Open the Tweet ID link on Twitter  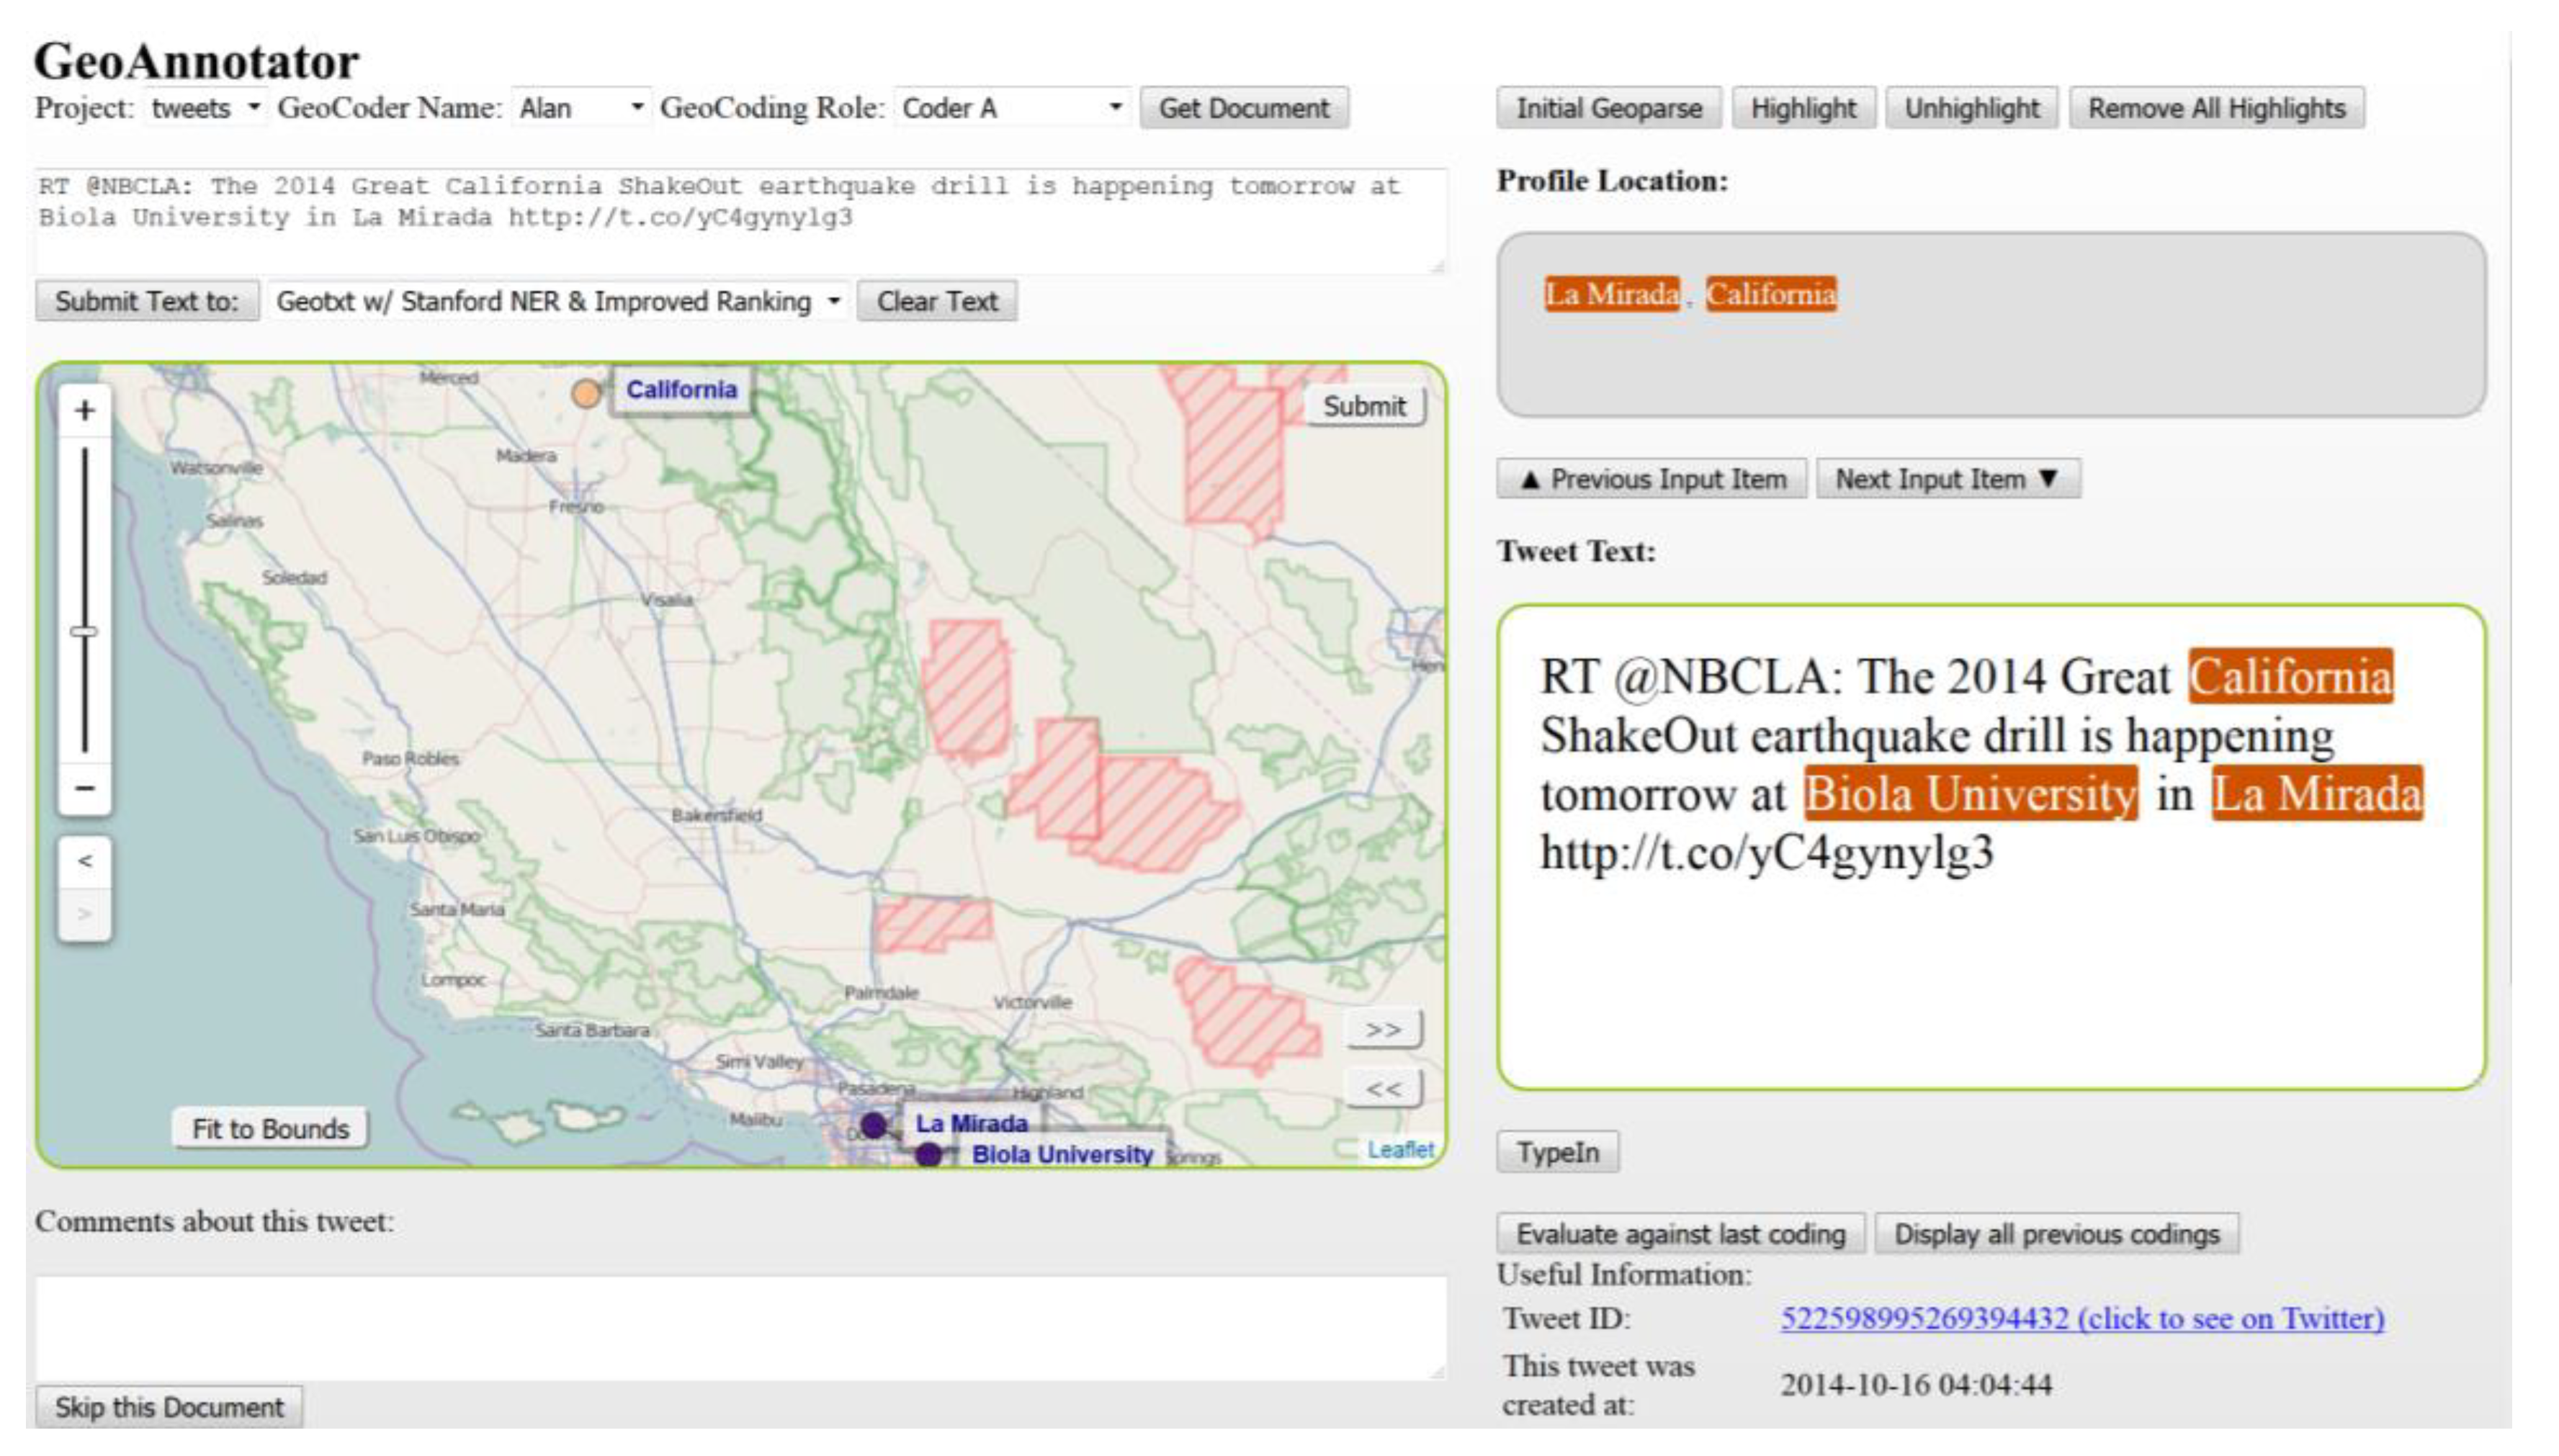[2082, 1319]
